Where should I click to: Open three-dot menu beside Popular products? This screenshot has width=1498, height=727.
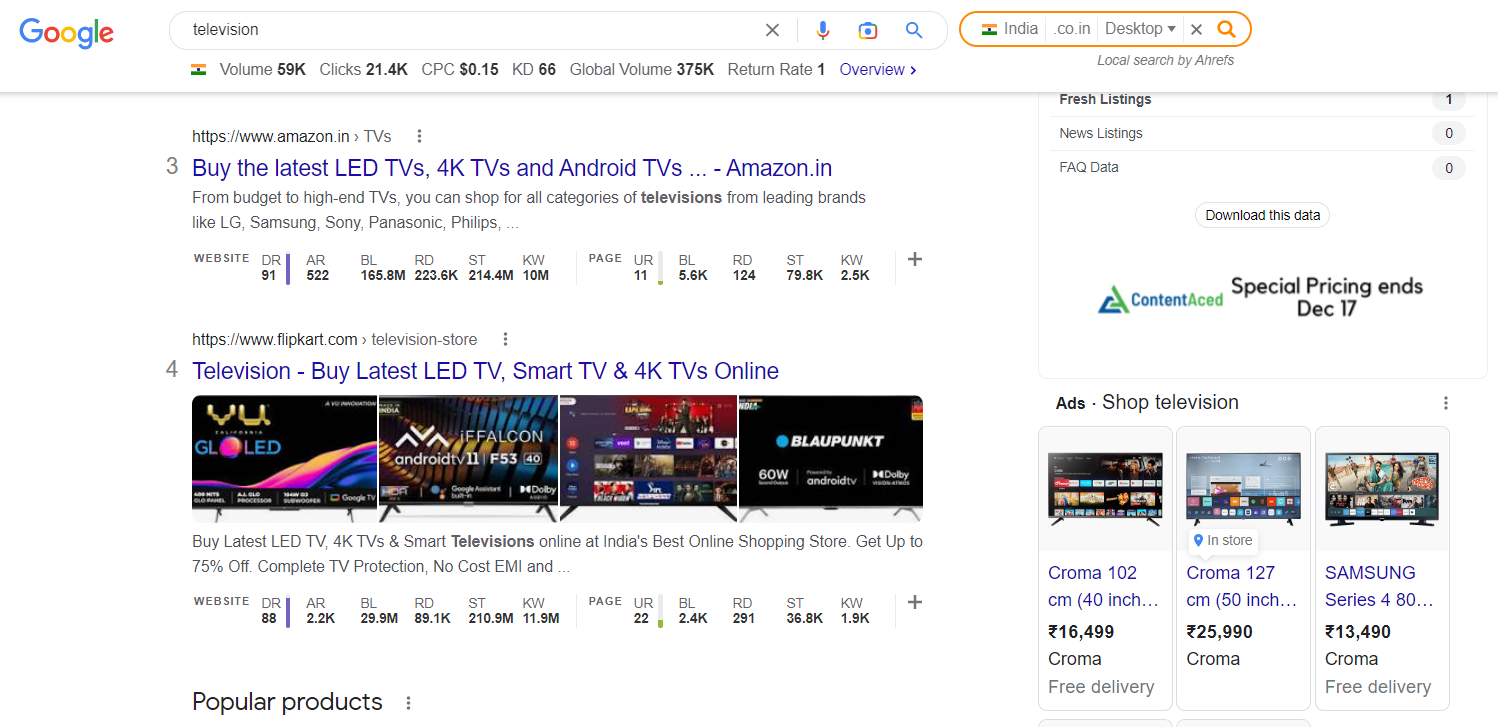click(408, 703)
